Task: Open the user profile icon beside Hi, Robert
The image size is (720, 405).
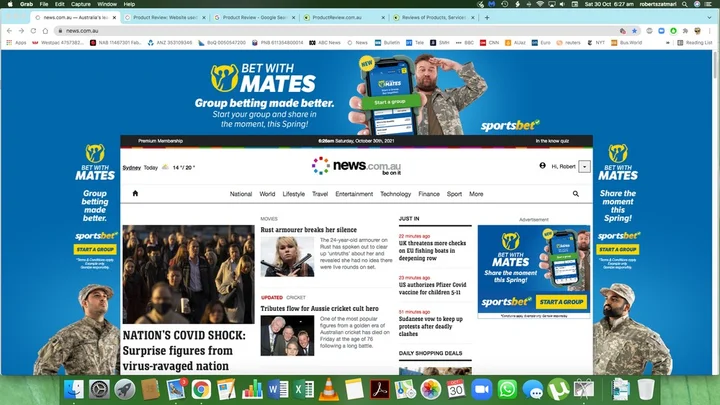Action: pyautogui.click(x=542, y=166)
